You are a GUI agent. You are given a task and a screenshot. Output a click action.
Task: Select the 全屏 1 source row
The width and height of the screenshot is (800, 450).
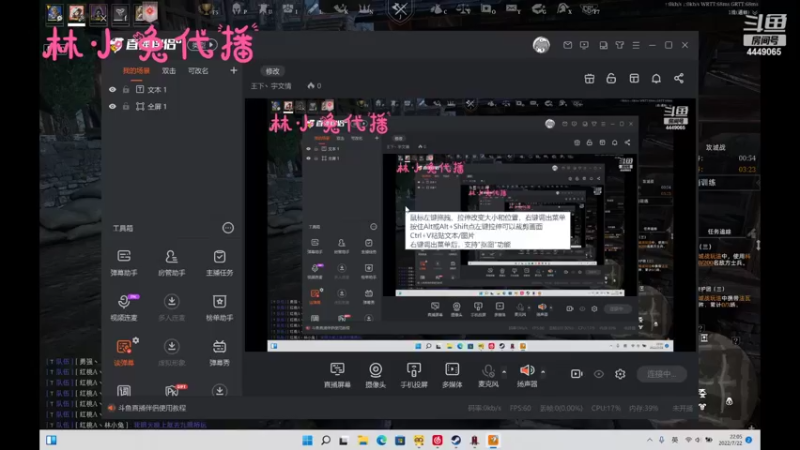172,107
